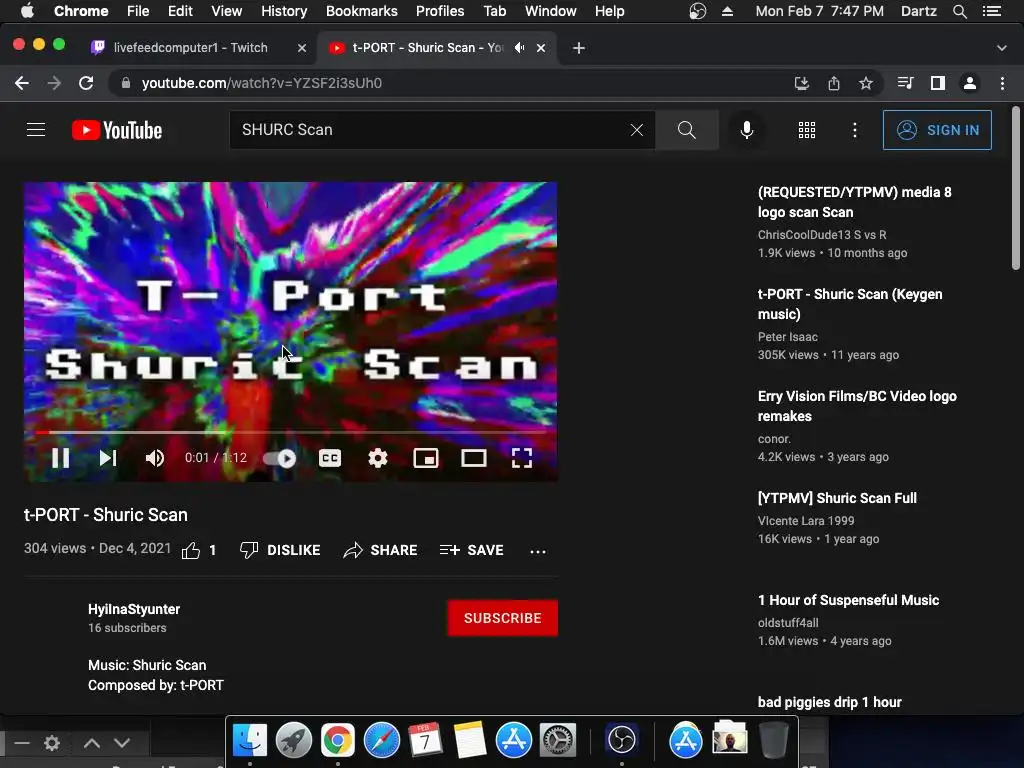Open Finder from the Dock

[x=250, y=740]
